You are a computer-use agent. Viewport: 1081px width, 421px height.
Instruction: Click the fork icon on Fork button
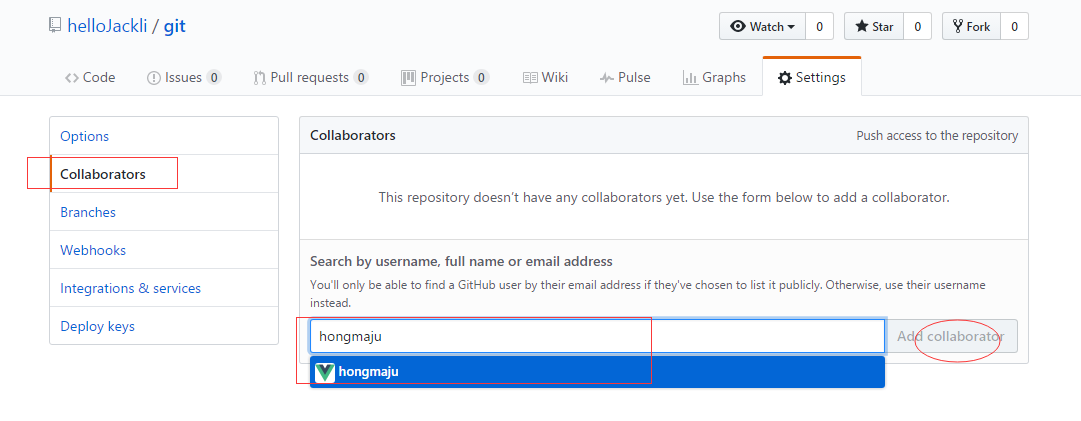[x=958, y=26]
